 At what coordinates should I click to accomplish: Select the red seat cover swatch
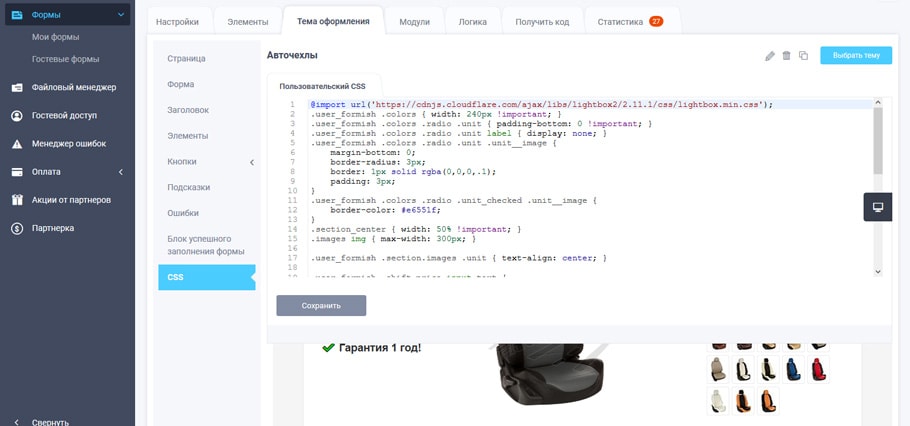click(x=818, y=369)
